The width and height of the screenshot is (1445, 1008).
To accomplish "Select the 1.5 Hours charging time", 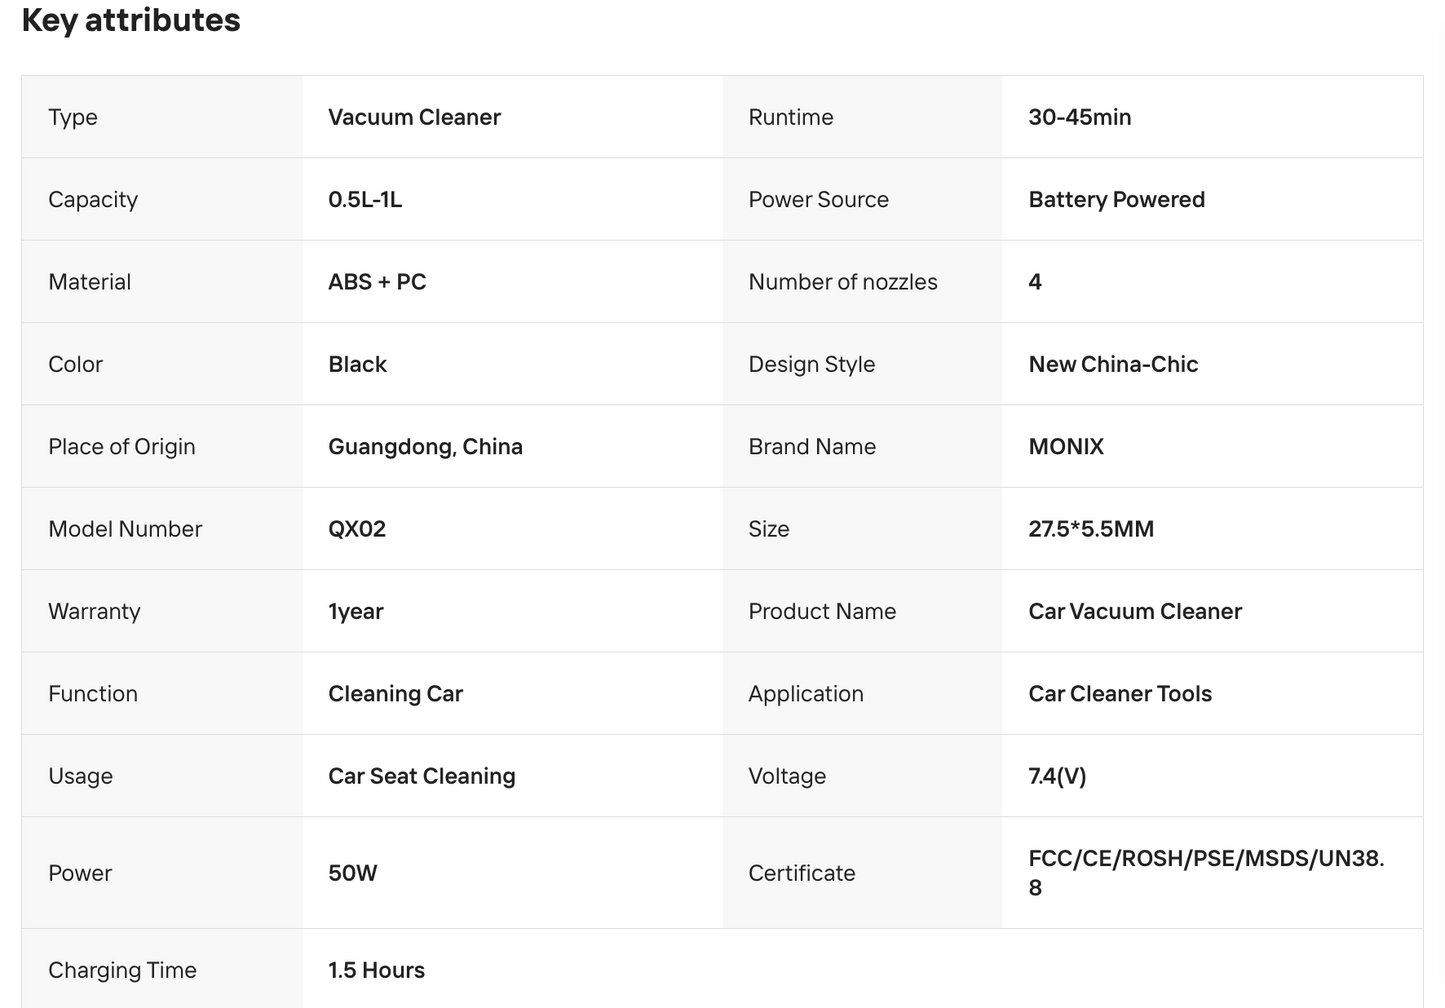I will pos(376,970).
